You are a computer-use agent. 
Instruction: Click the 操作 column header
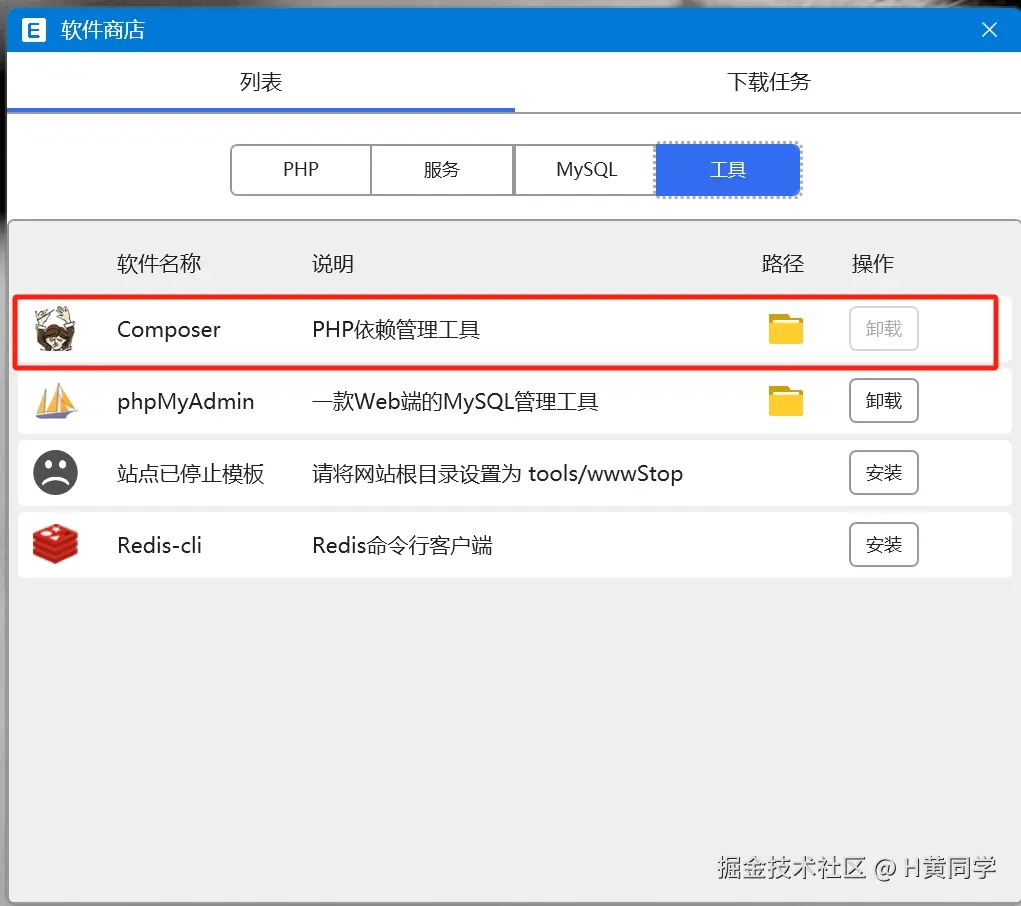pos(873,264)
